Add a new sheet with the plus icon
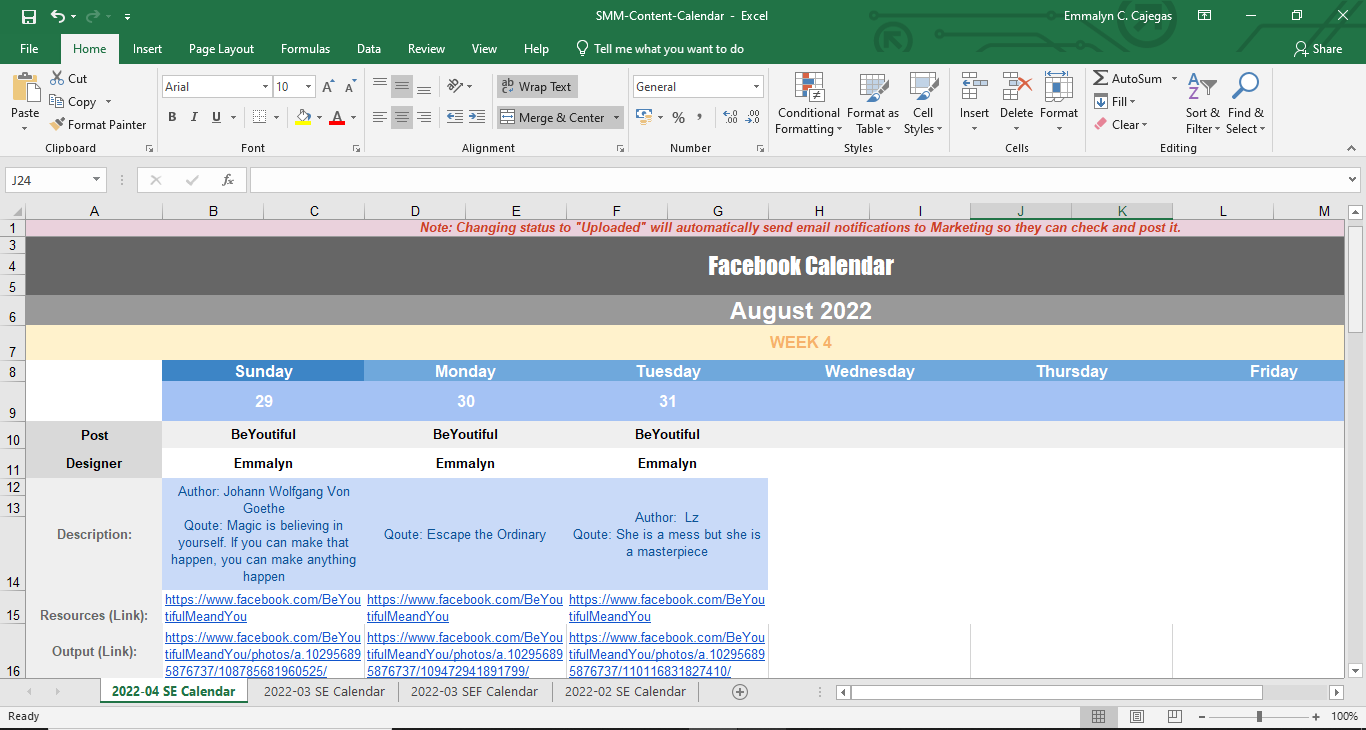The width and height of the screenshot is (1366, 730). 740,691
